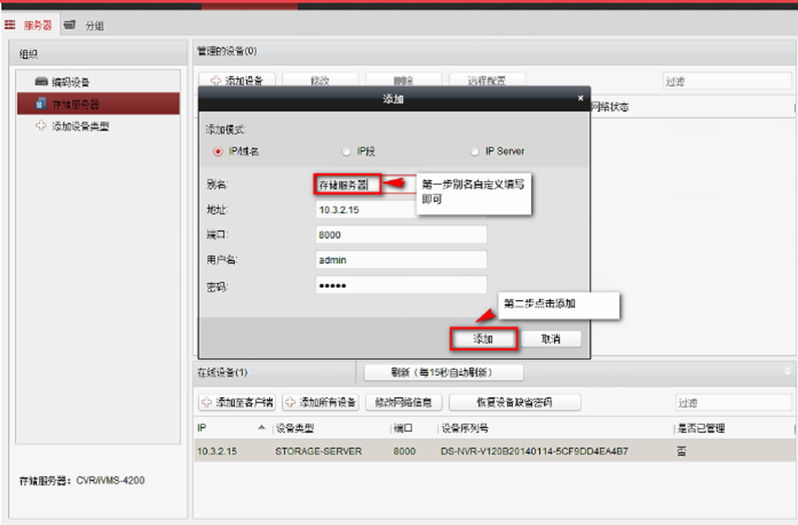798x525 pixels.
Task: Confirm with the 添加 button in dialog
Action: (x=483, y=339)
